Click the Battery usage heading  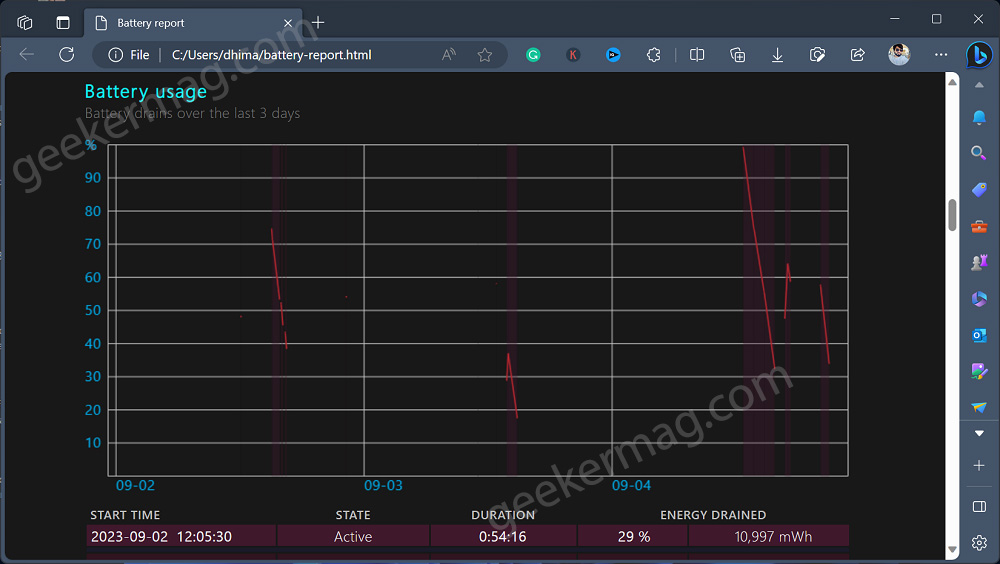pos(145,92)
